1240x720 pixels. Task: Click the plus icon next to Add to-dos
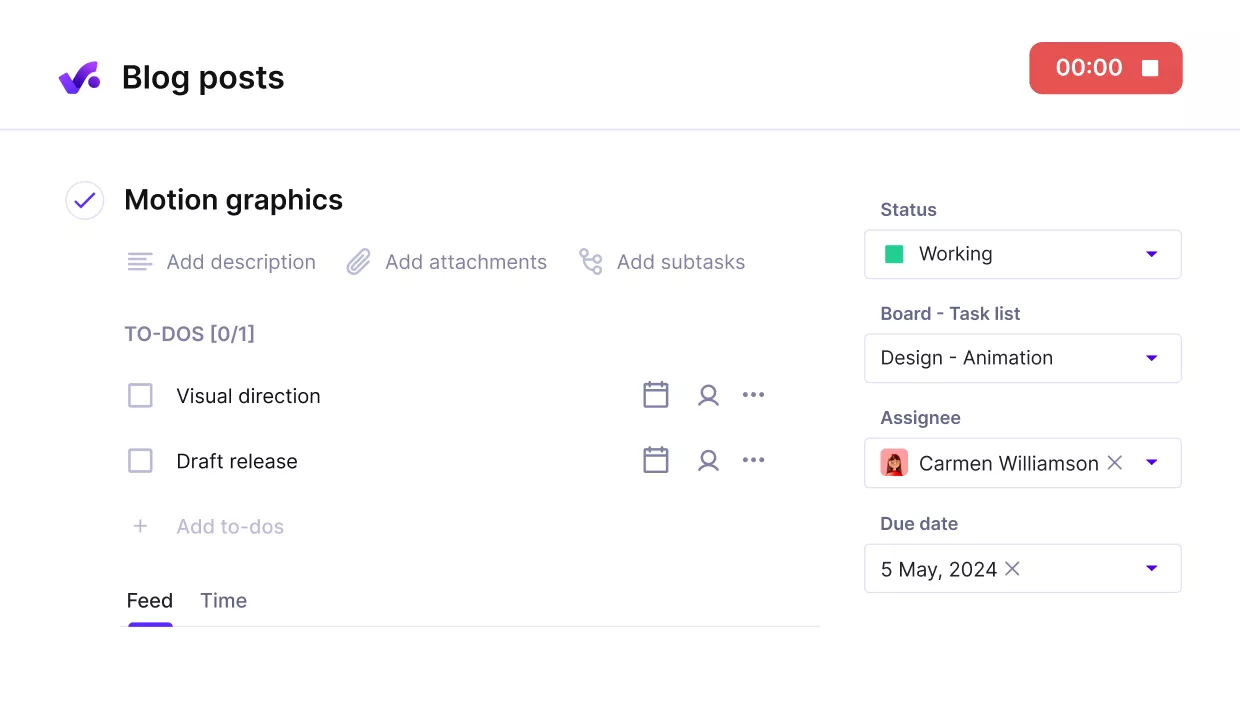pos(140,526)
